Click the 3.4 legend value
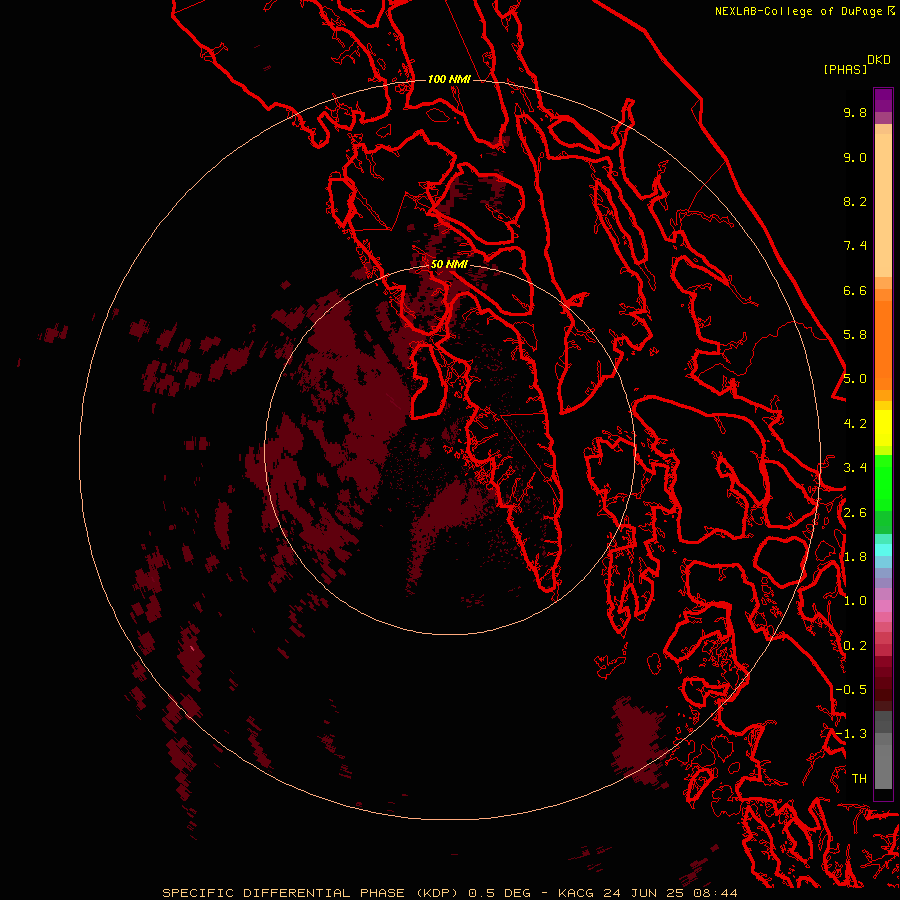Image resolution: width=900 pixels, height=900 pixels. pos(855,468)
